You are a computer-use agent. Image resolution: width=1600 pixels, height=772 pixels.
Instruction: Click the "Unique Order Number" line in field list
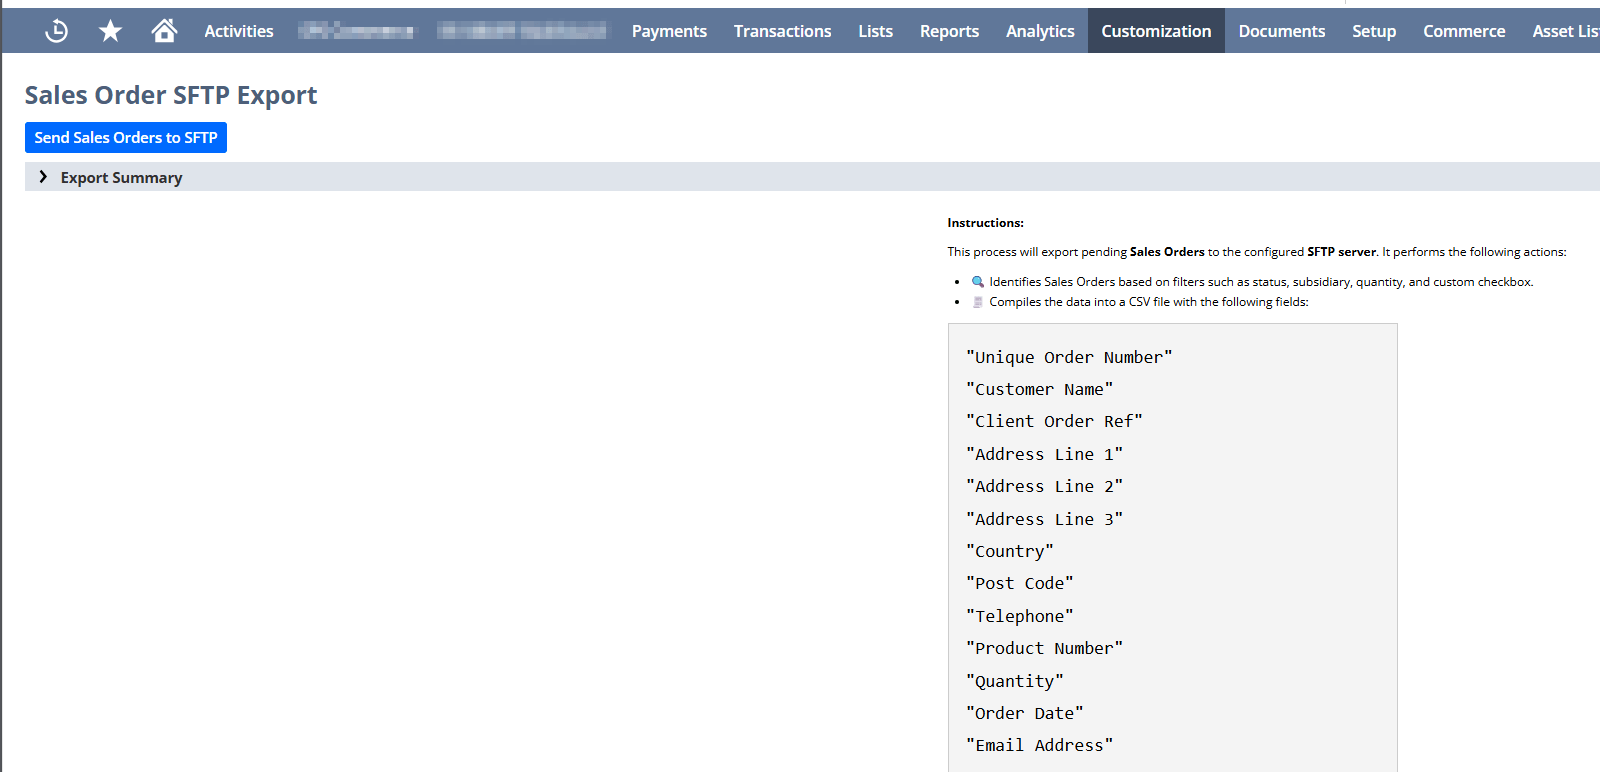point(1069,357)
